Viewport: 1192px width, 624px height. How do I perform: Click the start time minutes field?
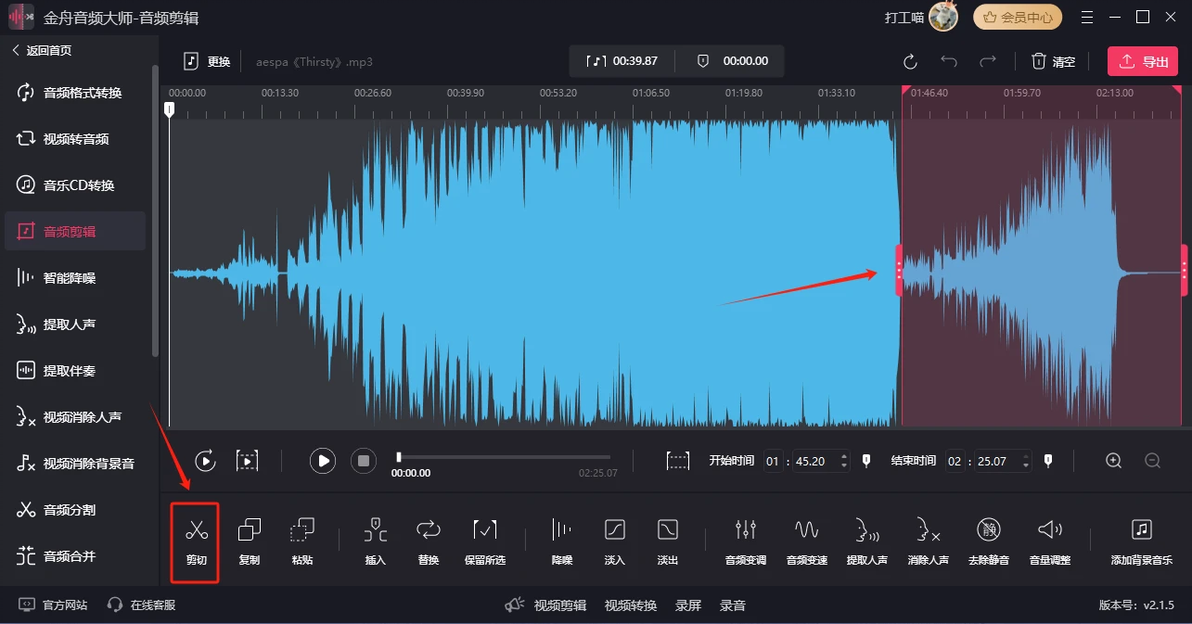click(x=773, y=462)
